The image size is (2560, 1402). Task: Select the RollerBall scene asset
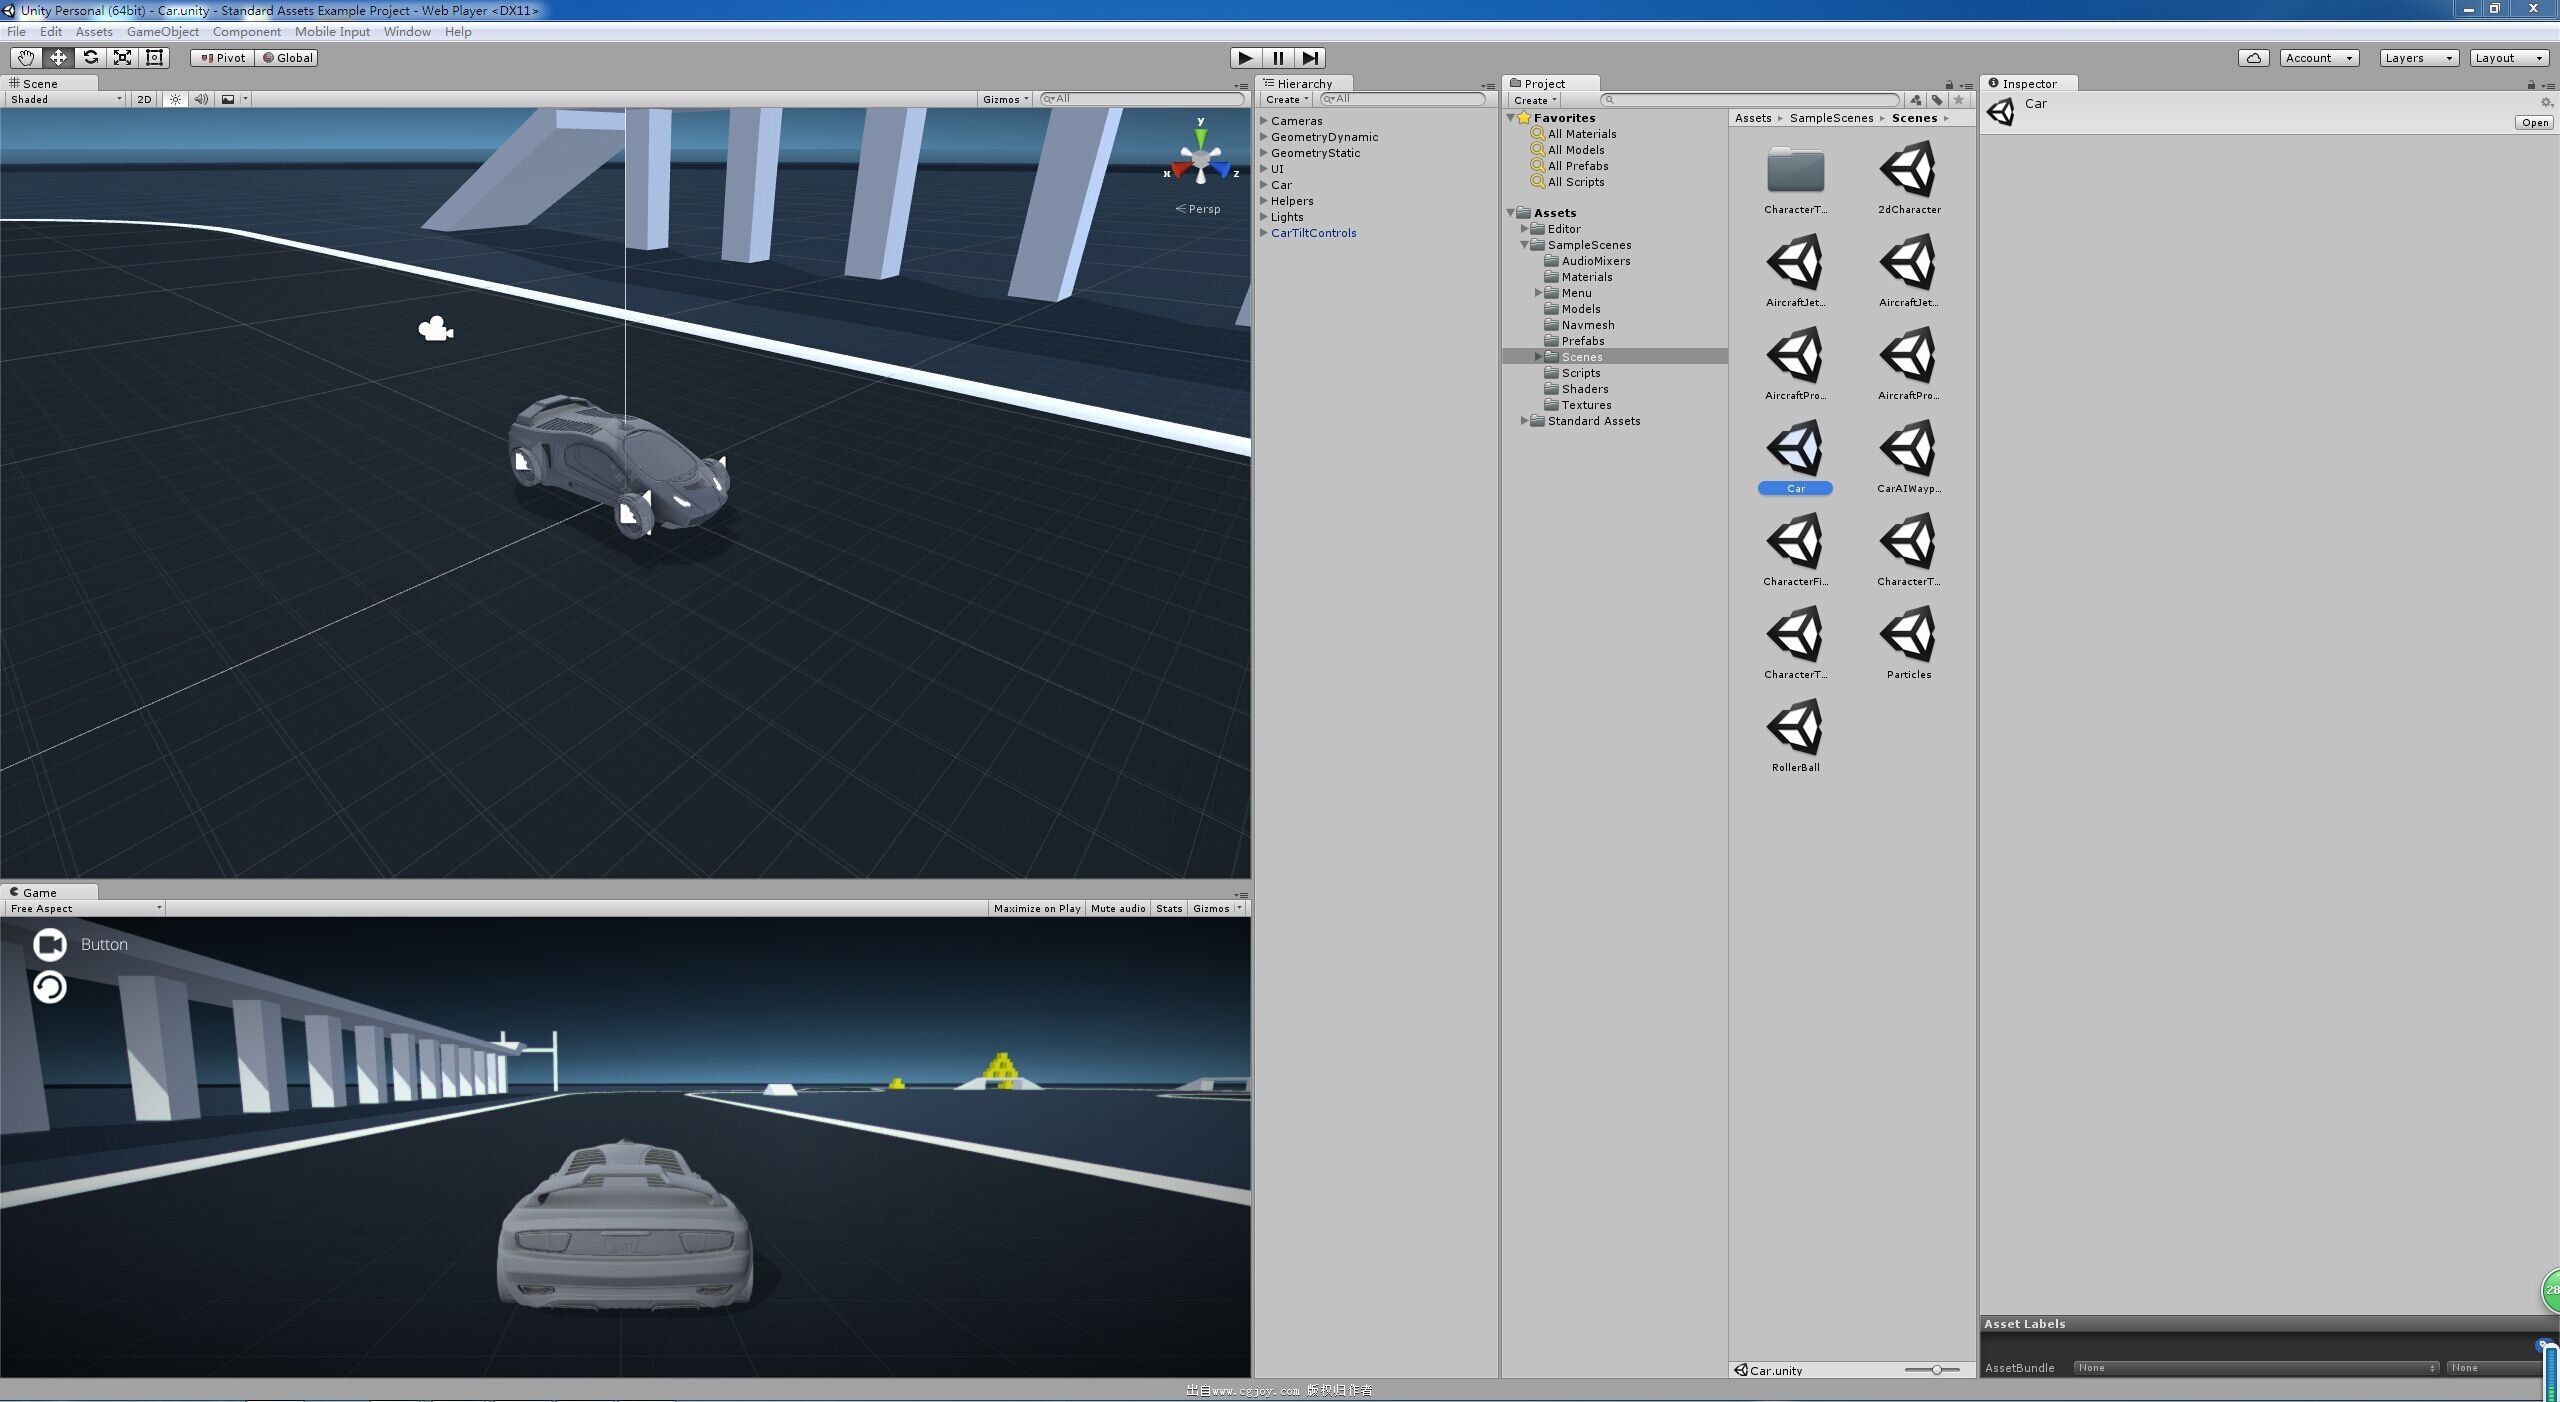[1795, 736]
